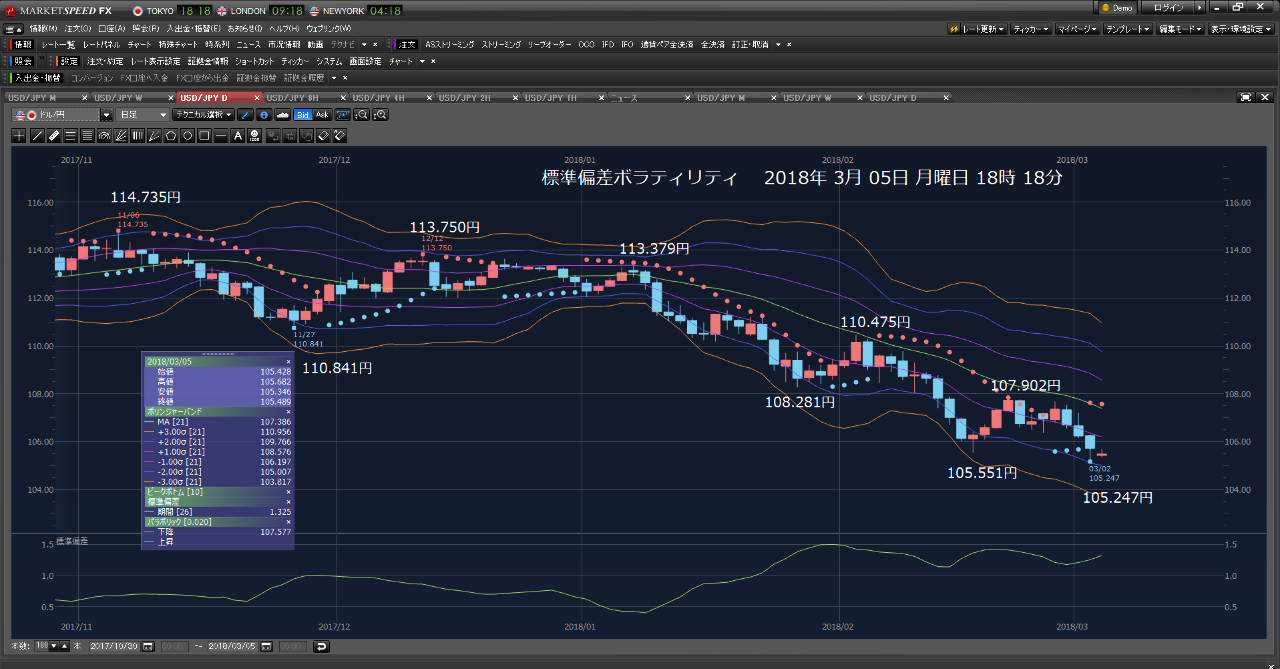Screen dimensions: 1280x669
Task: Toggle the mountain chart type icon
Action: tap(283, 116)
